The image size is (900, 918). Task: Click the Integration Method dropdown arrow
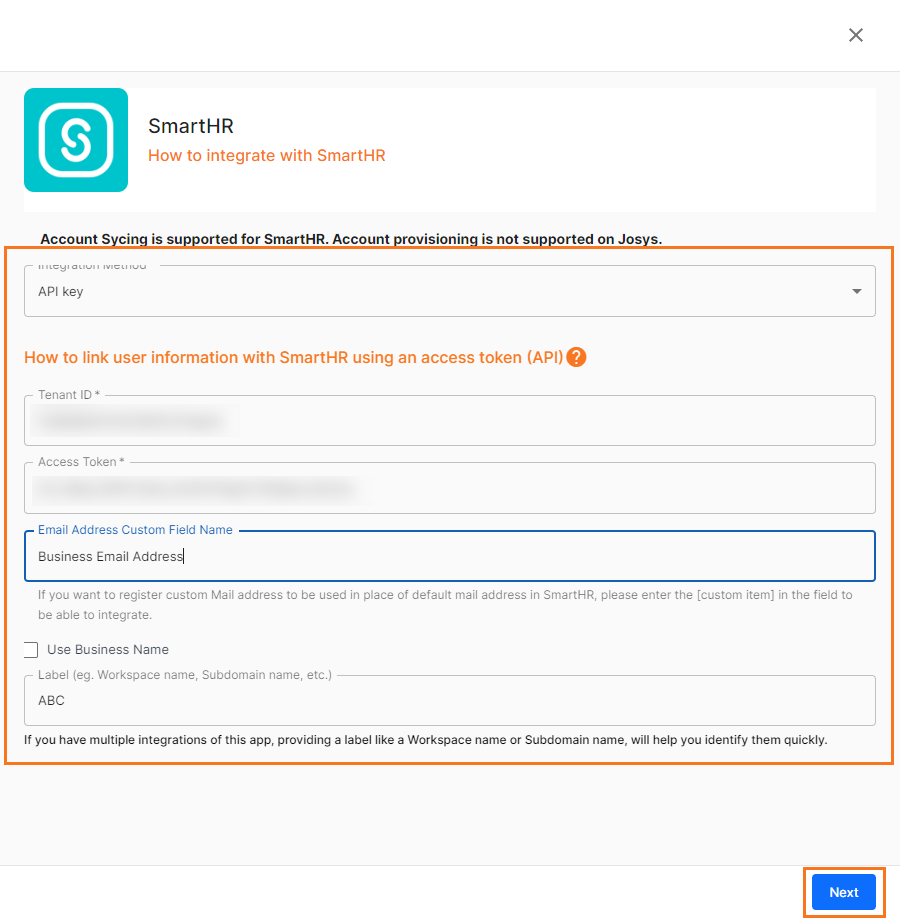(x=857, y=291)
